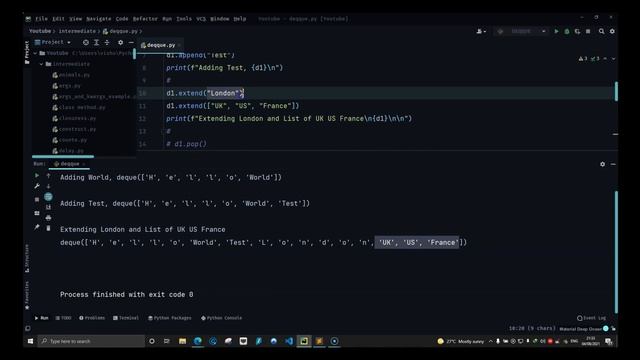640x360 pixels.
Task: Open PyCharm from the Windows taskbar
Action: 304,341
